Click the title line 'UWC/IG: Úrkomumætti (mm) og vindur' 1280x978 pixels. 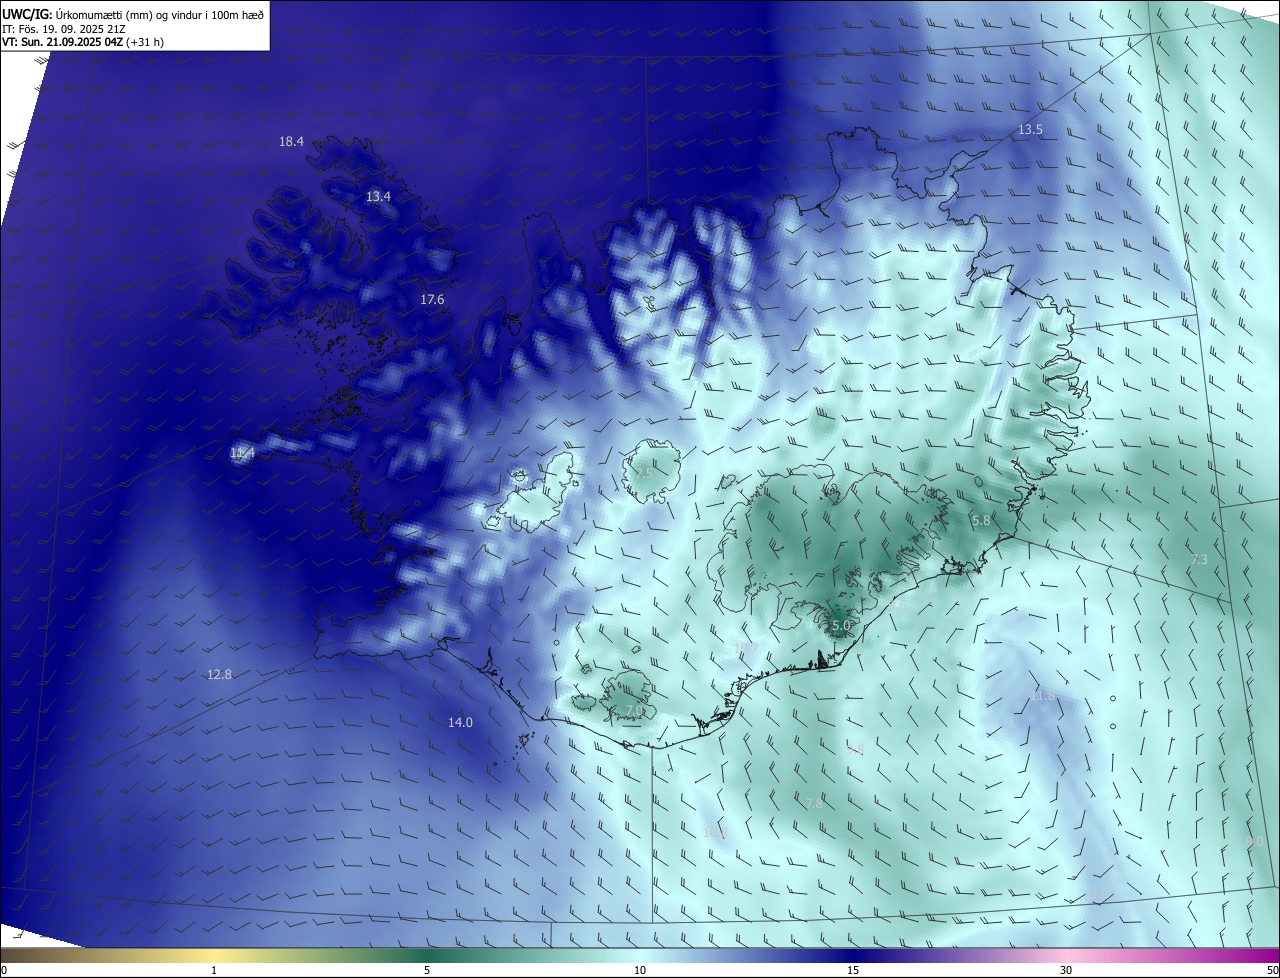133,15
